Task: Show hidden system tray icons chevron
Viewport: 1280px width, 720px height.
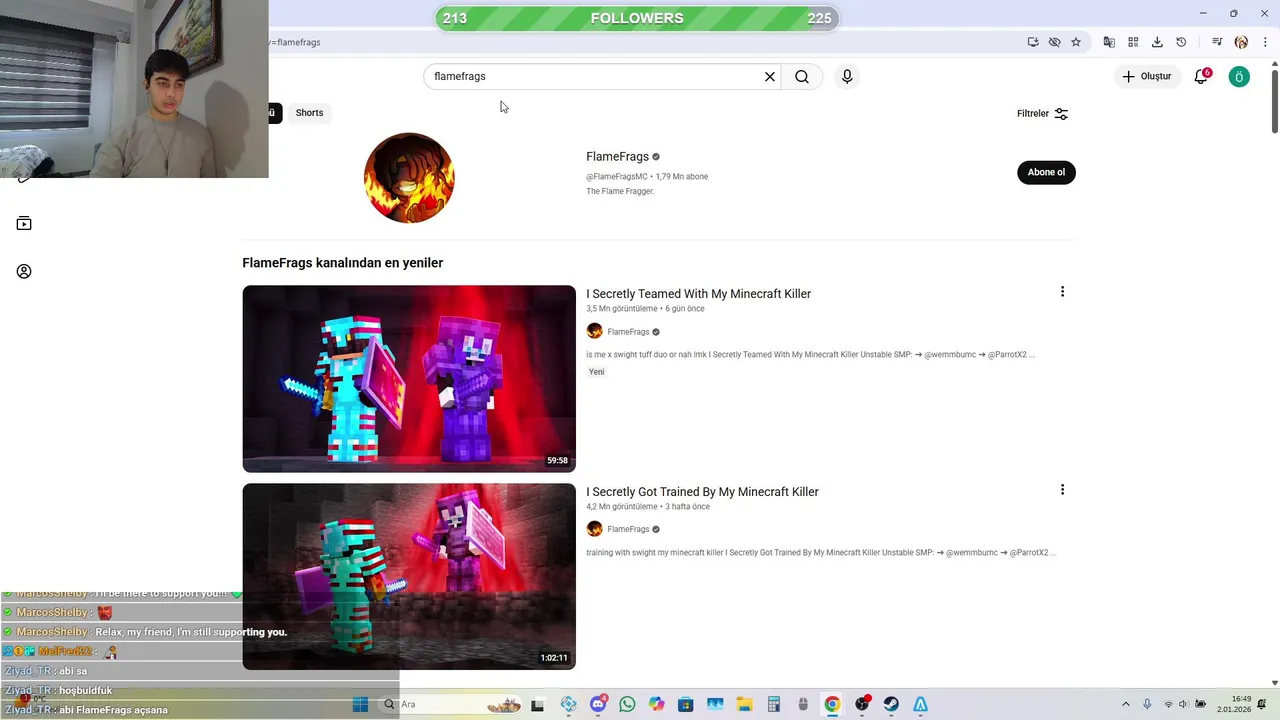Action: coord(1125,705)
